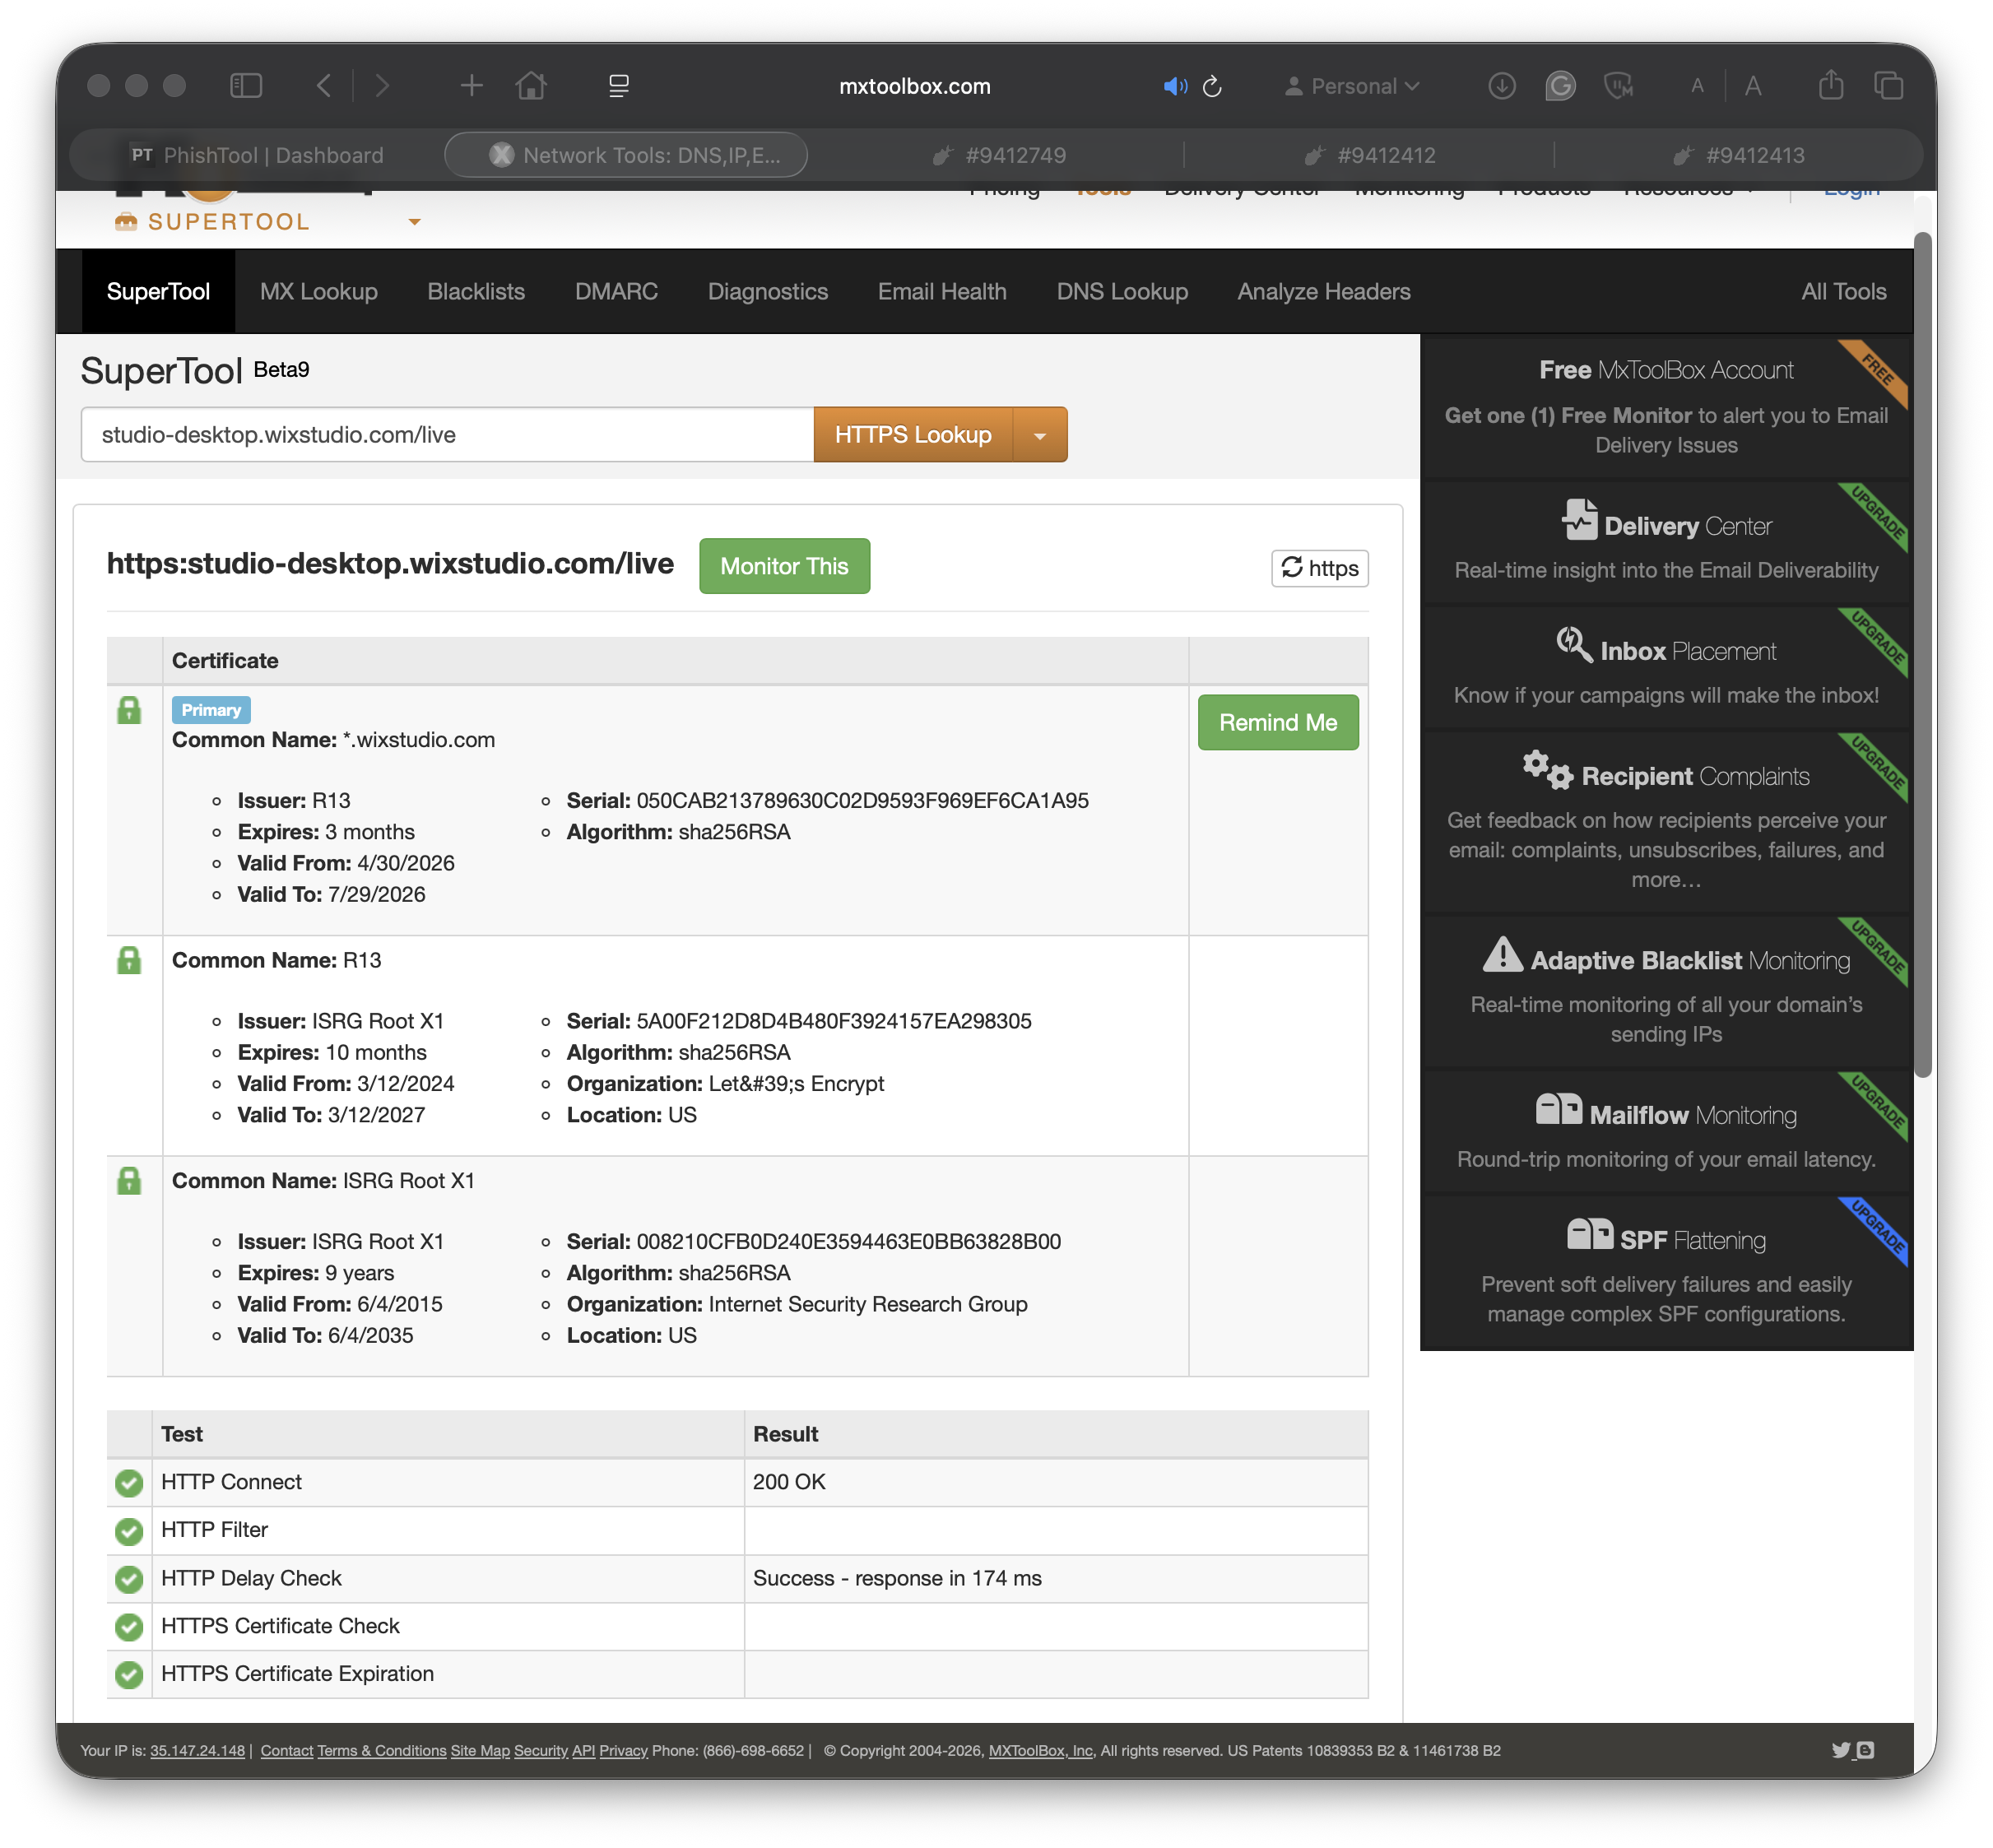This screenshot has width=1993, height=1848.
Task: Open the Contact footer link
Action: coord(287,1751)
